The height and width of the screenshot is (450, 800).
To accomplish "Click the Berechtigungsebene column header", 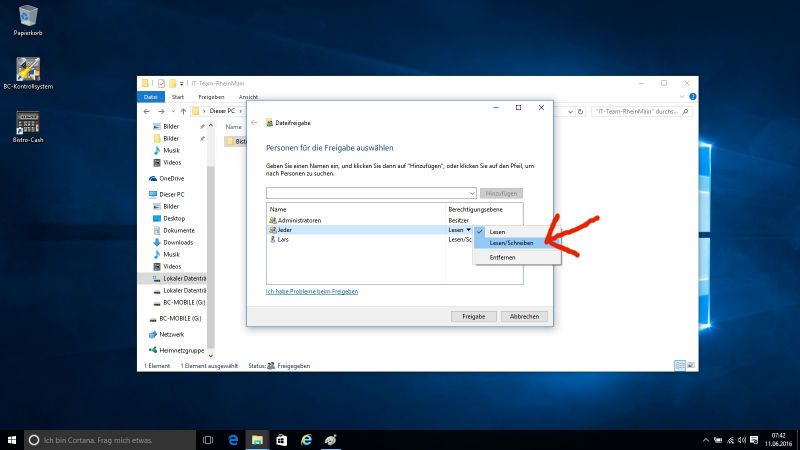I will click(476, 210).
